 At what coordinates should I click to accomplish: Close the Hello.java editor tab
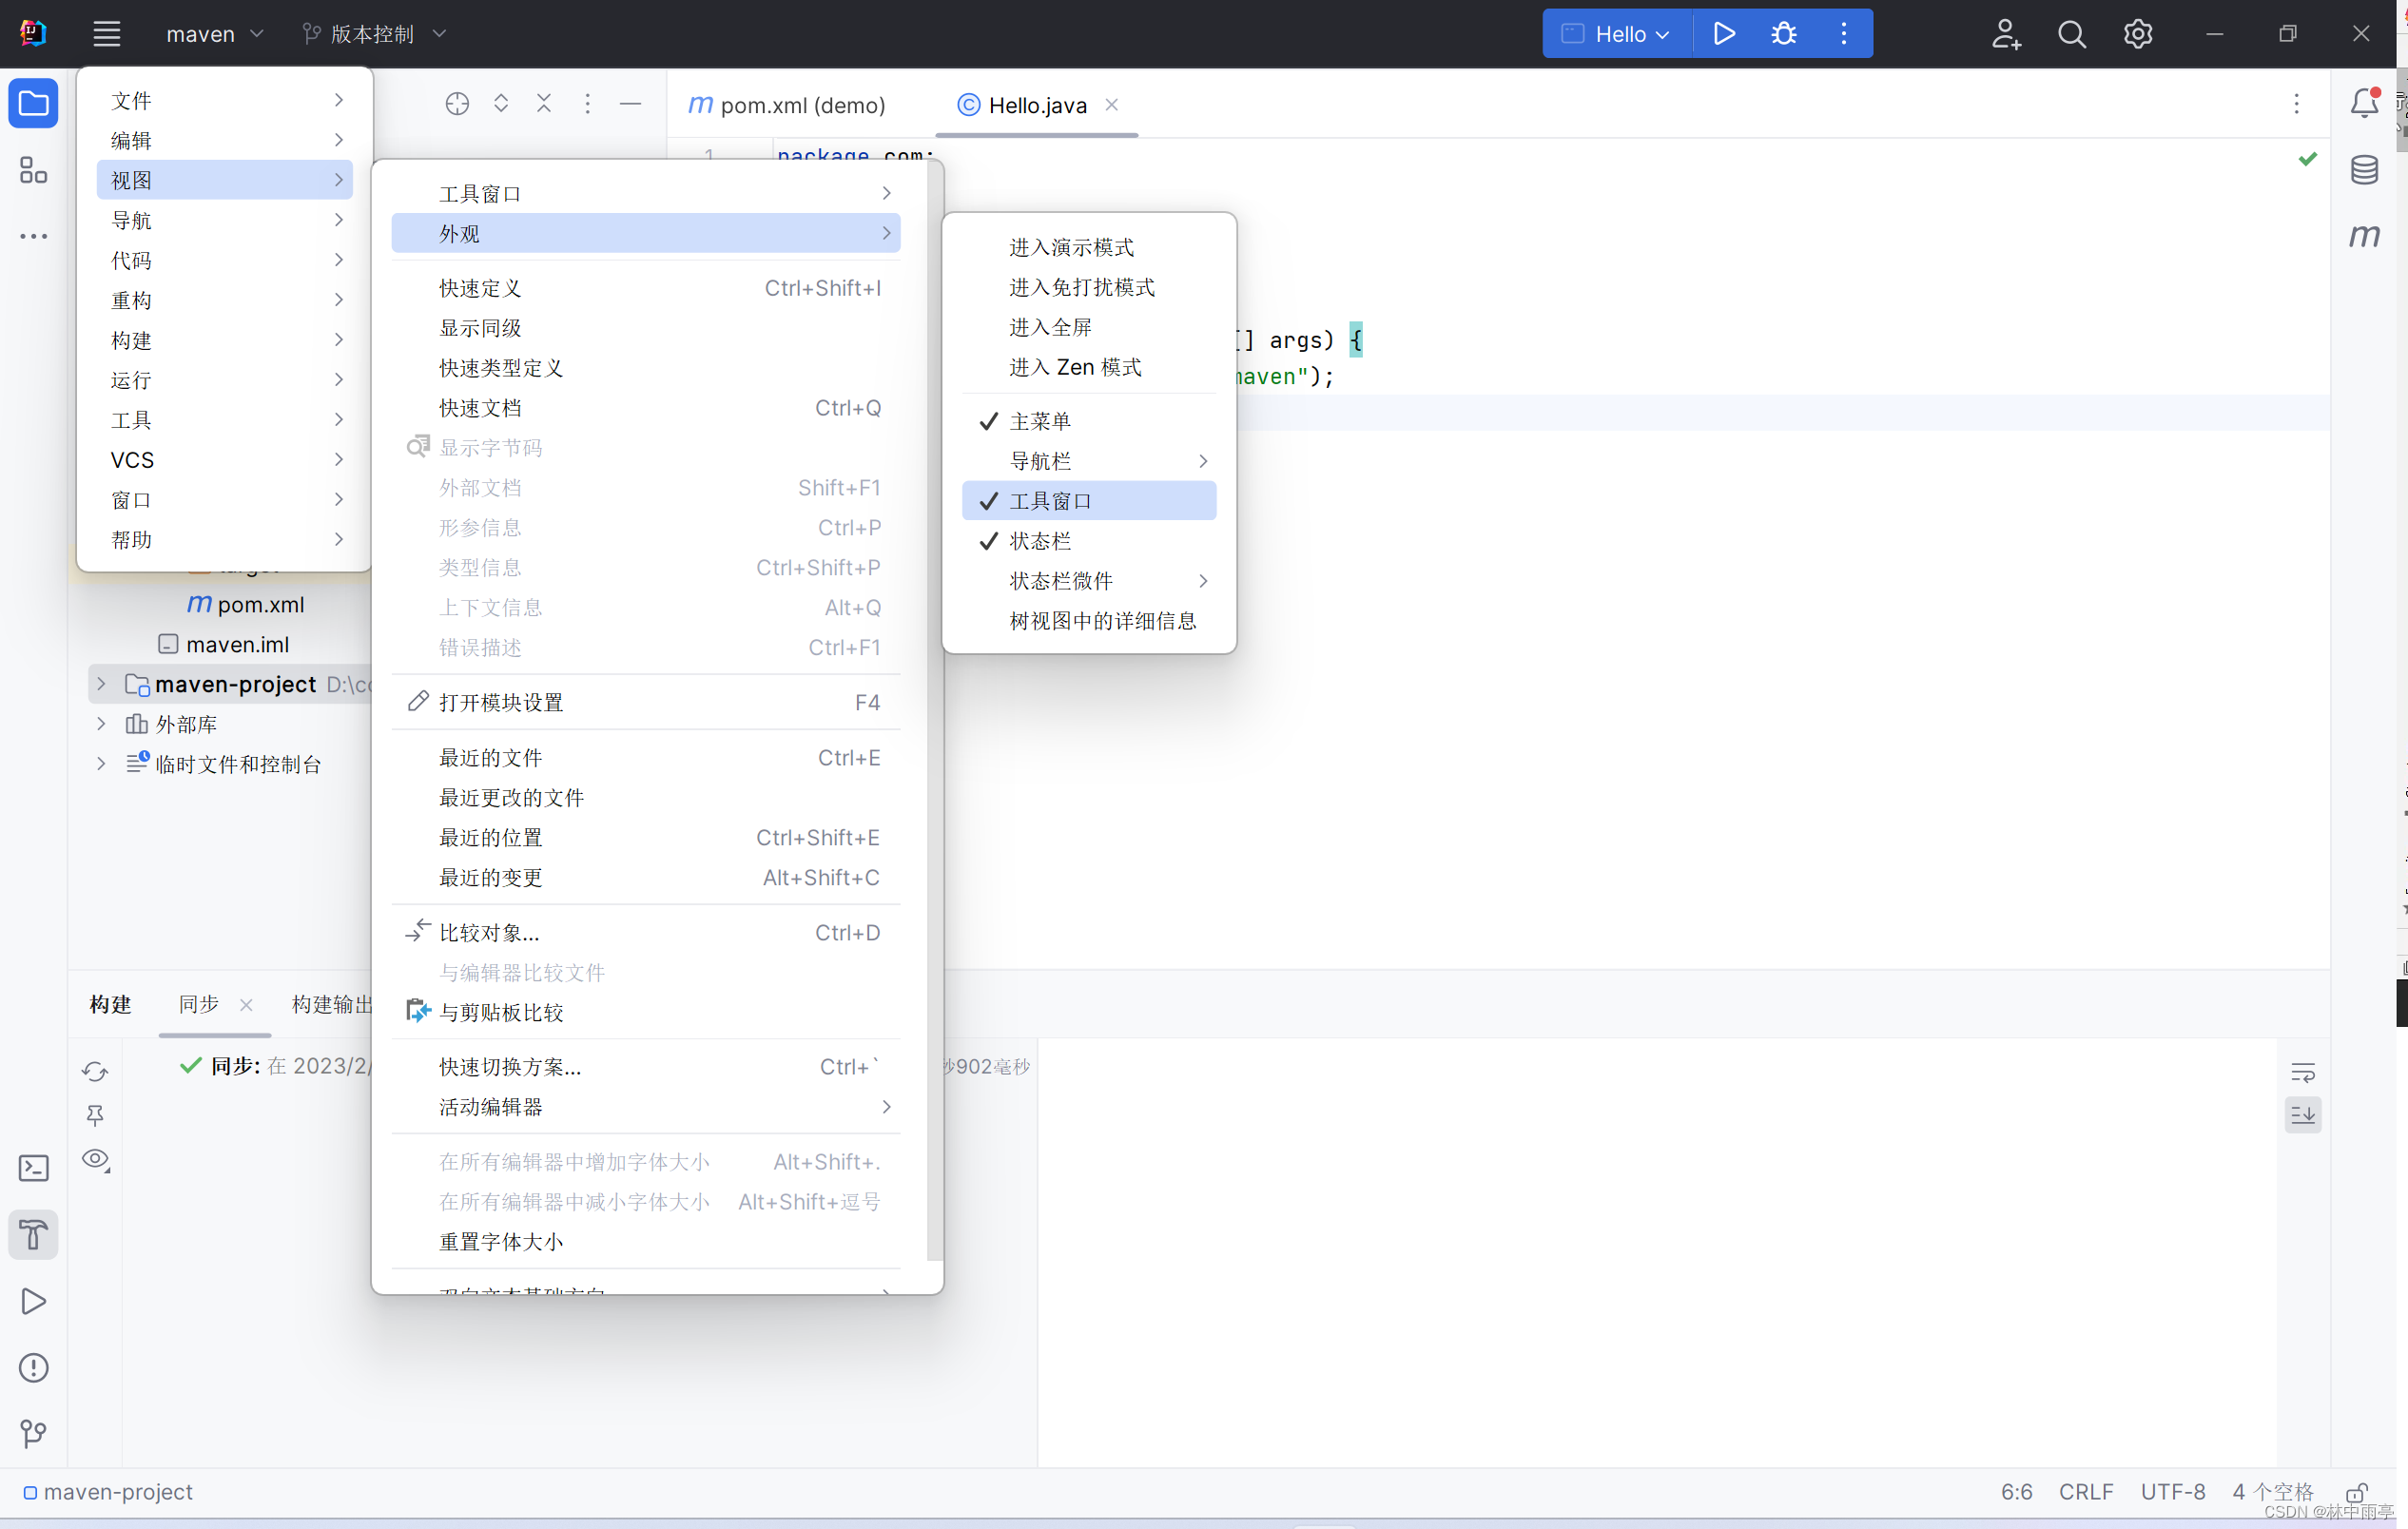[1112, 104]
